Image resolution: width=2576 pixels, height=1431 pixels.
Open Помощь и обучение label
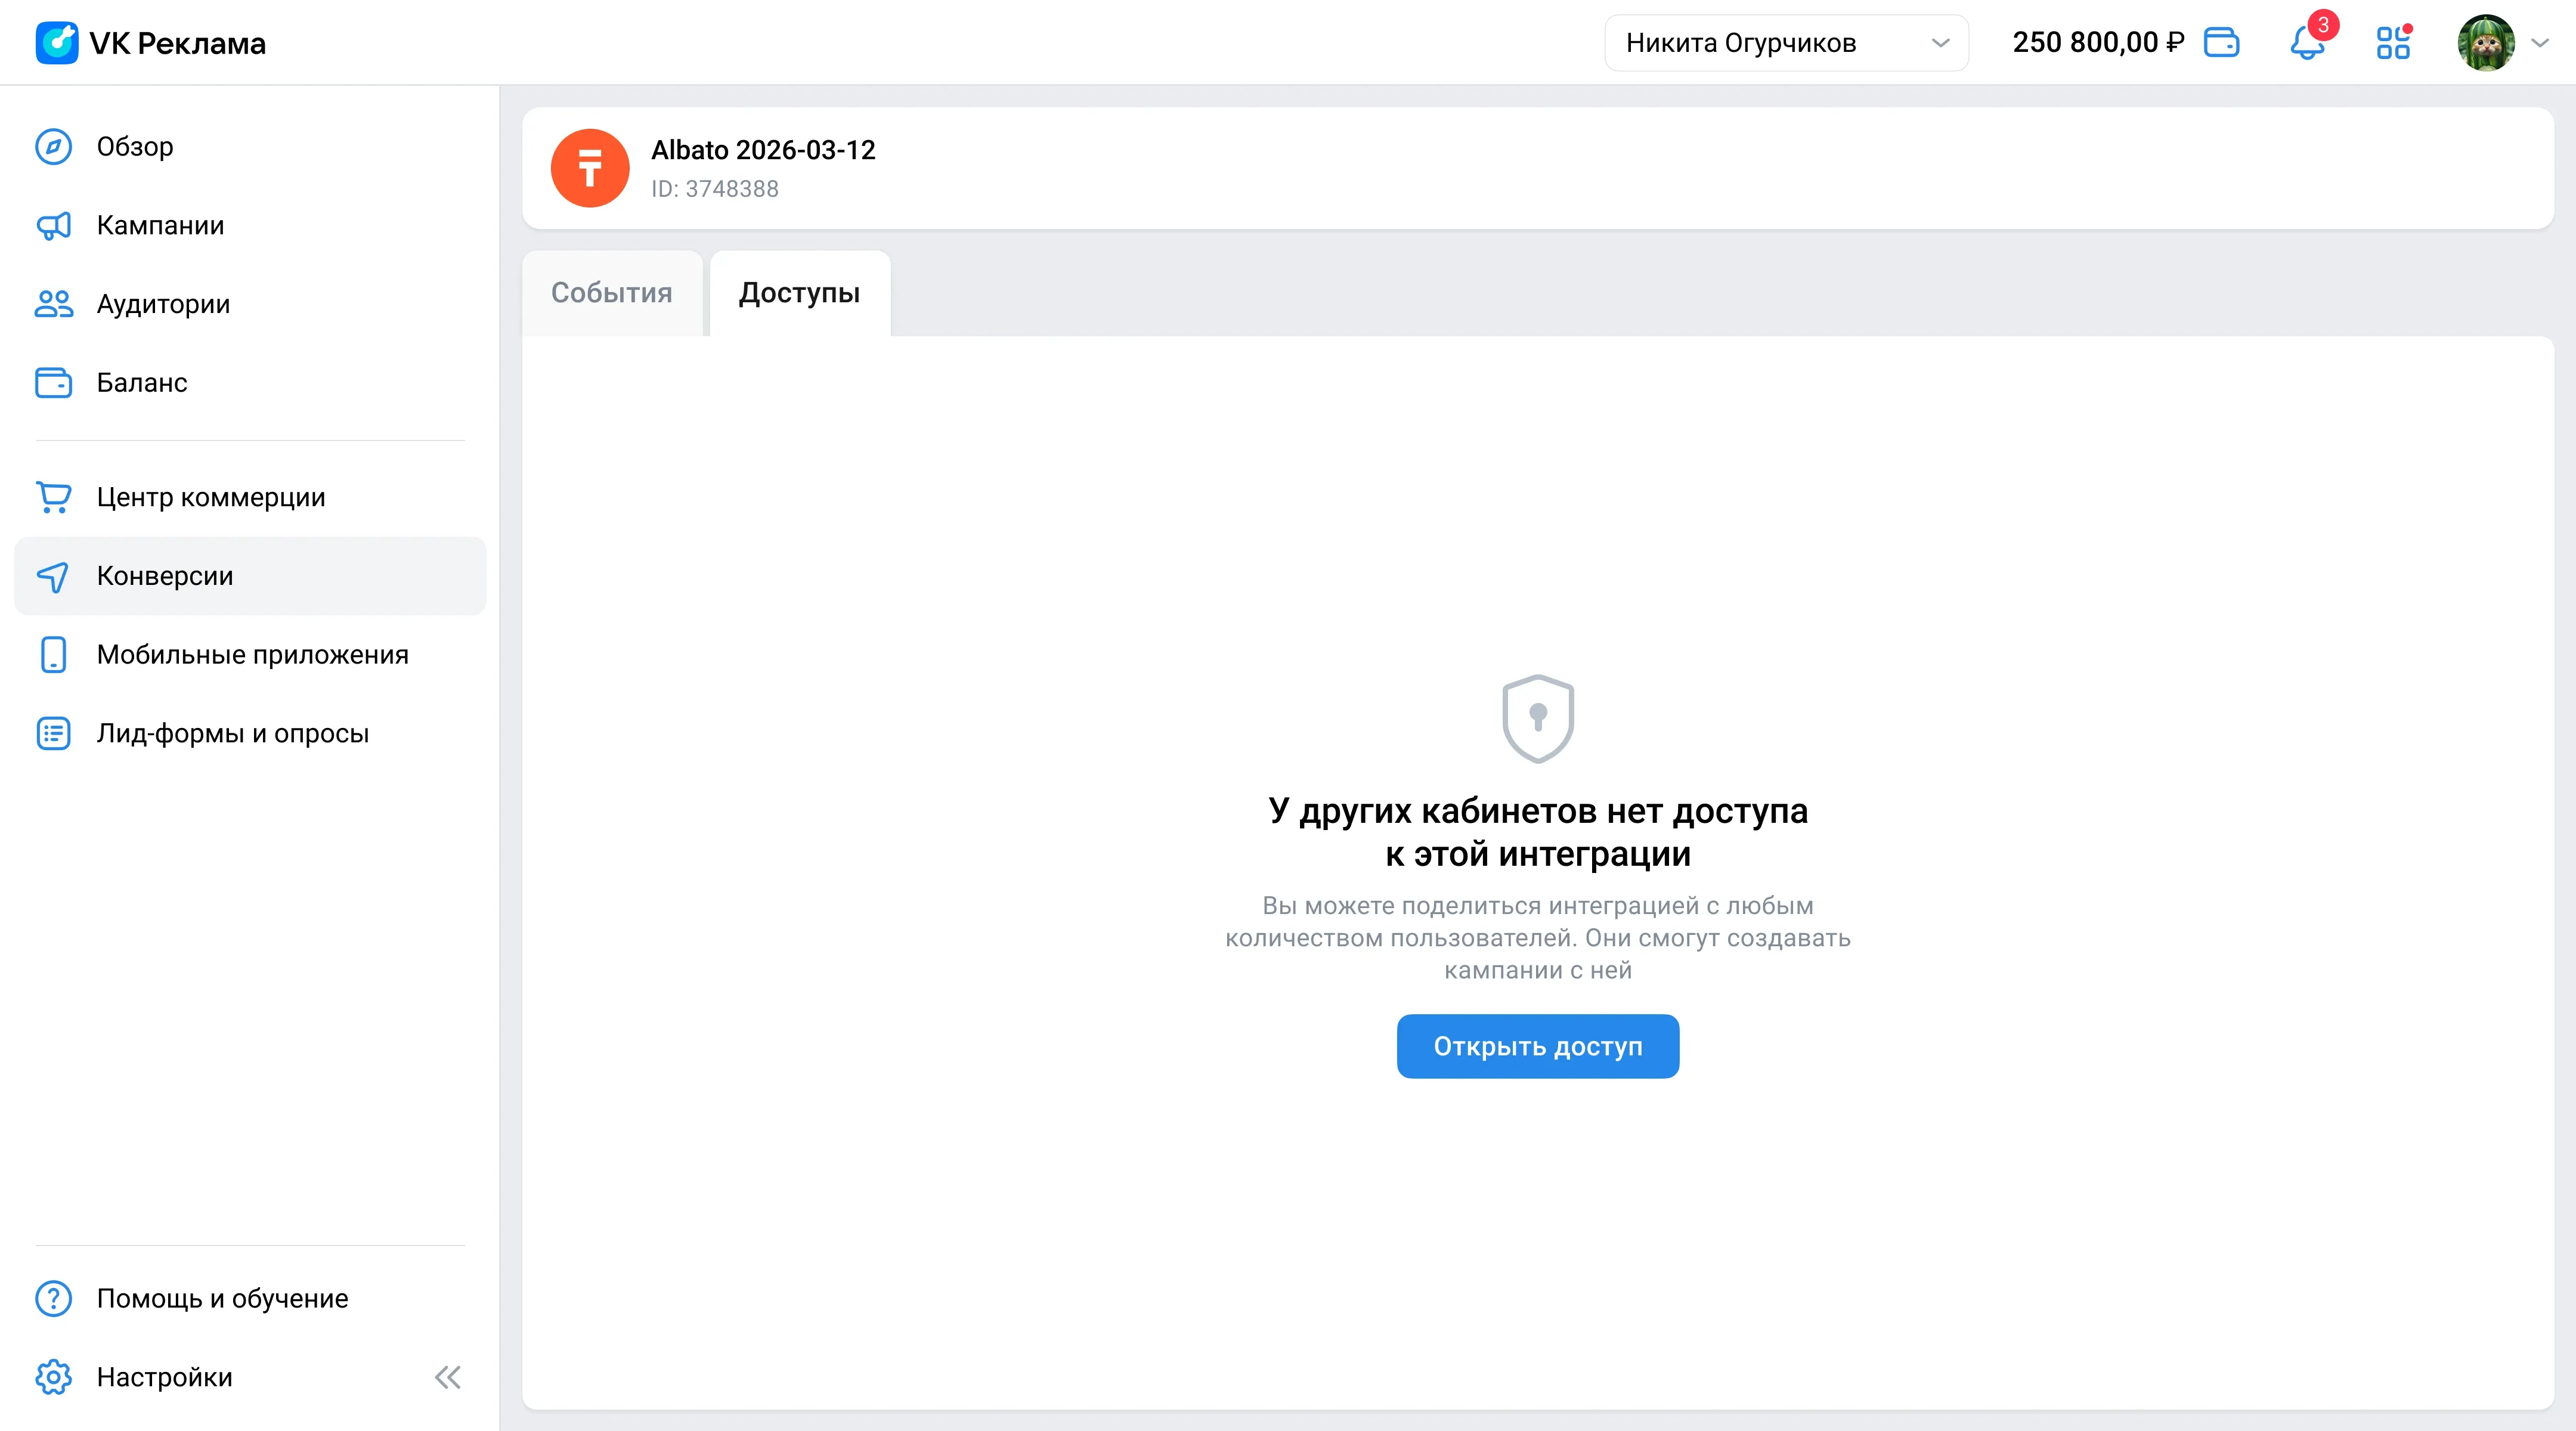222,1298
